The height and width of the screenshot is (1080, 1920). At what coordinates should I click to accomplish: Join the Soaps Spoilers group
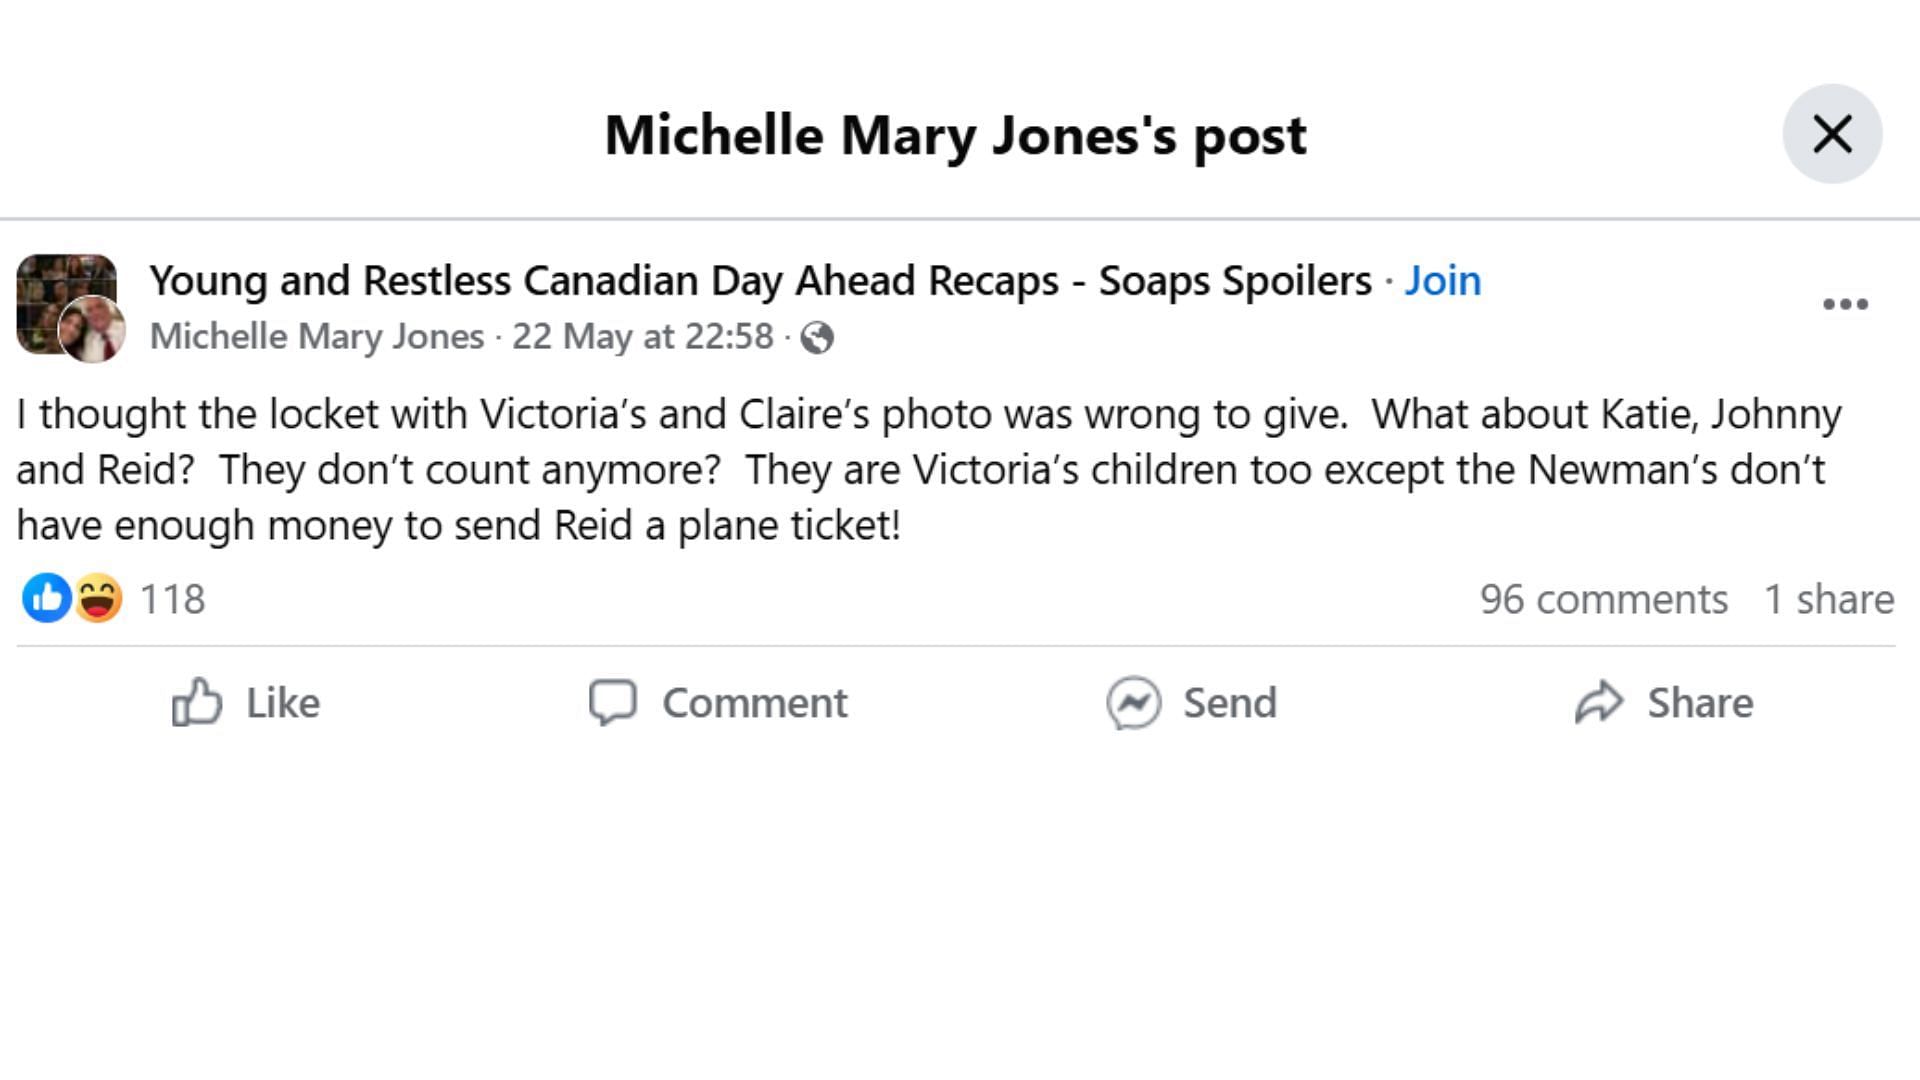1442,281
